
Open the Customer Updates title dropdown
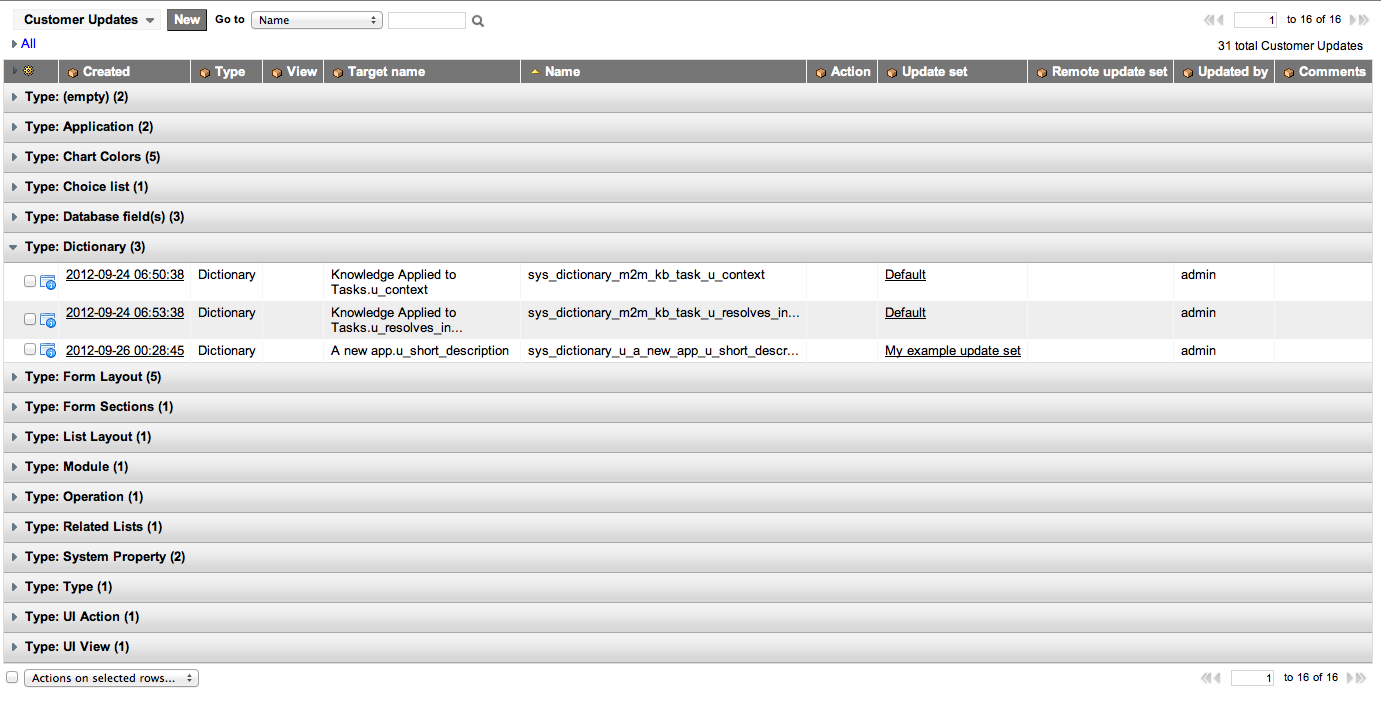click(x=89, y=20)
